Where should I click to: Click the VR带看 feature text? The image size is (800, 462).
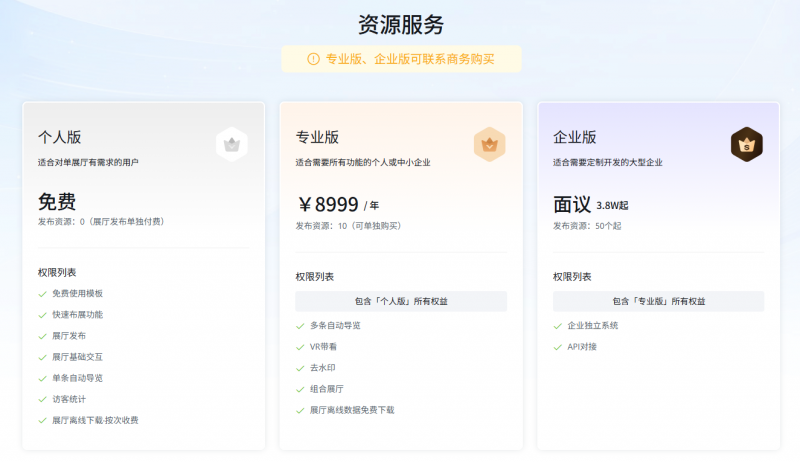point(323,347)
